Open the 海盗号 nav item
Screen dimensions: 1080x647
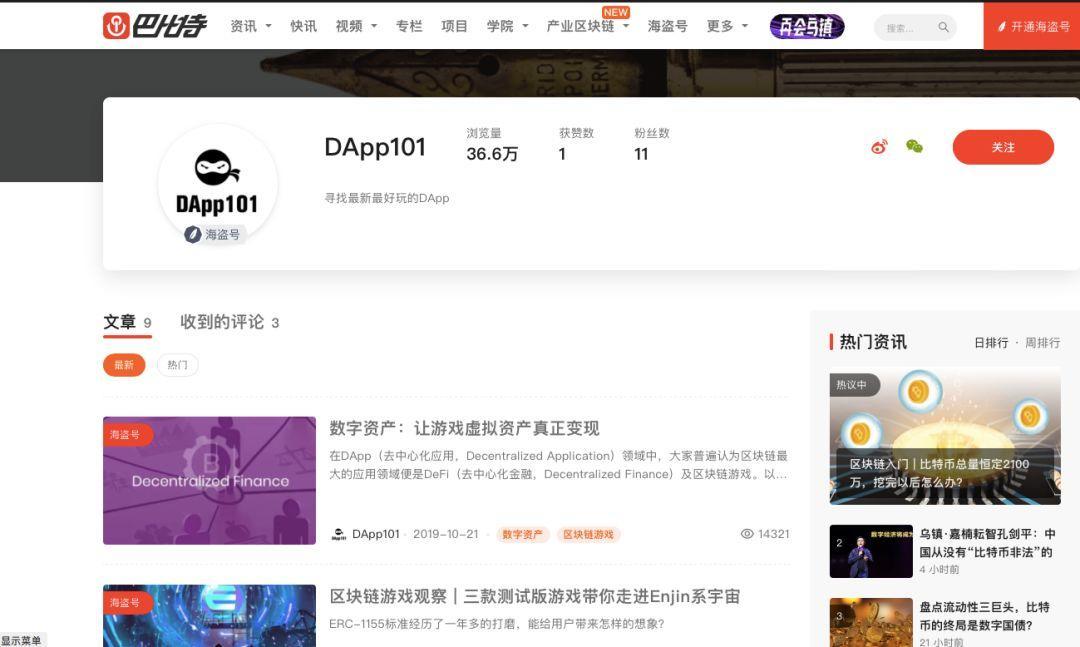point(667,26)
